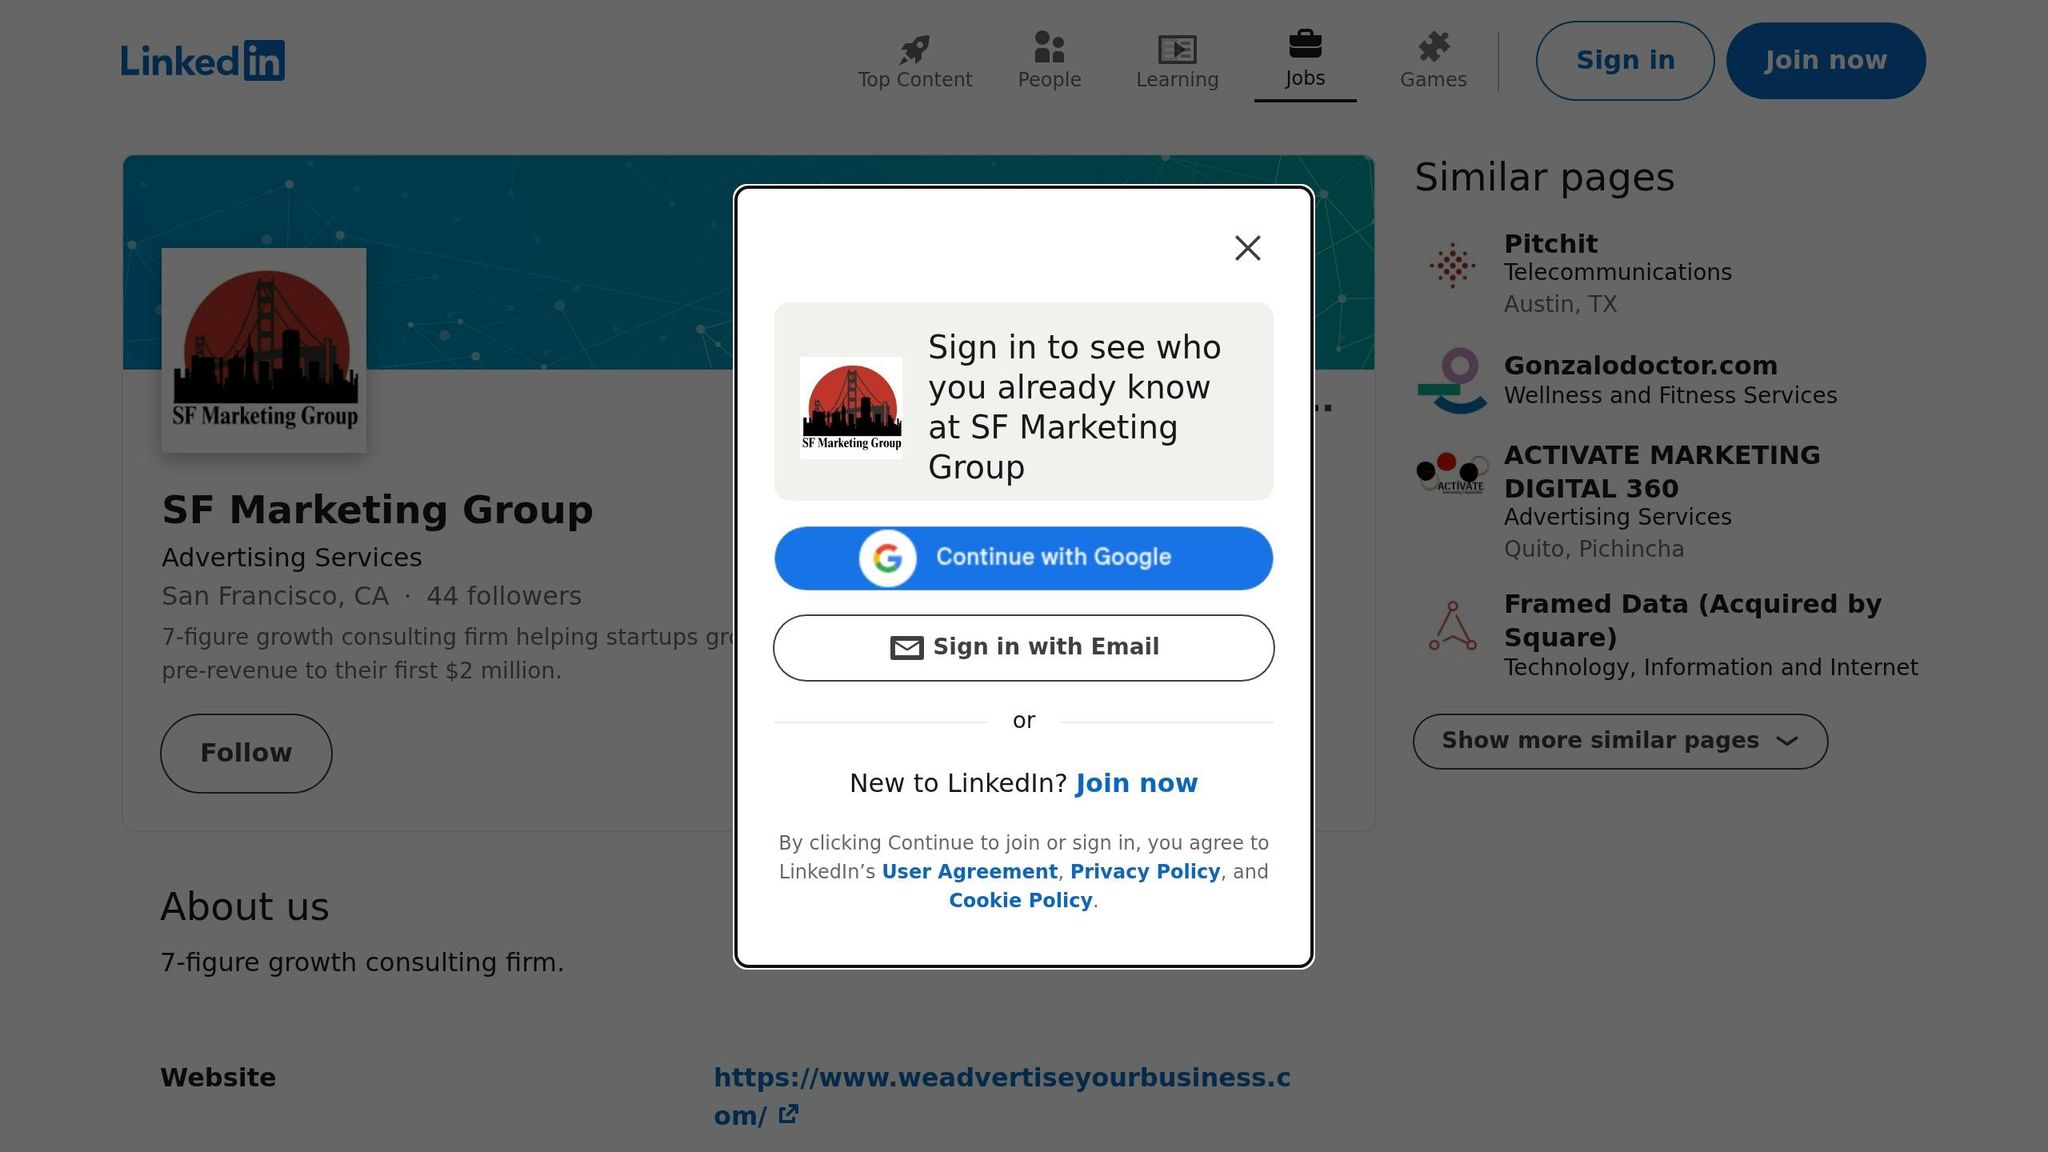Click Gonzalodoctor.com logo icon
Screen dimensions: 2048x1152
pos(1452,380)
